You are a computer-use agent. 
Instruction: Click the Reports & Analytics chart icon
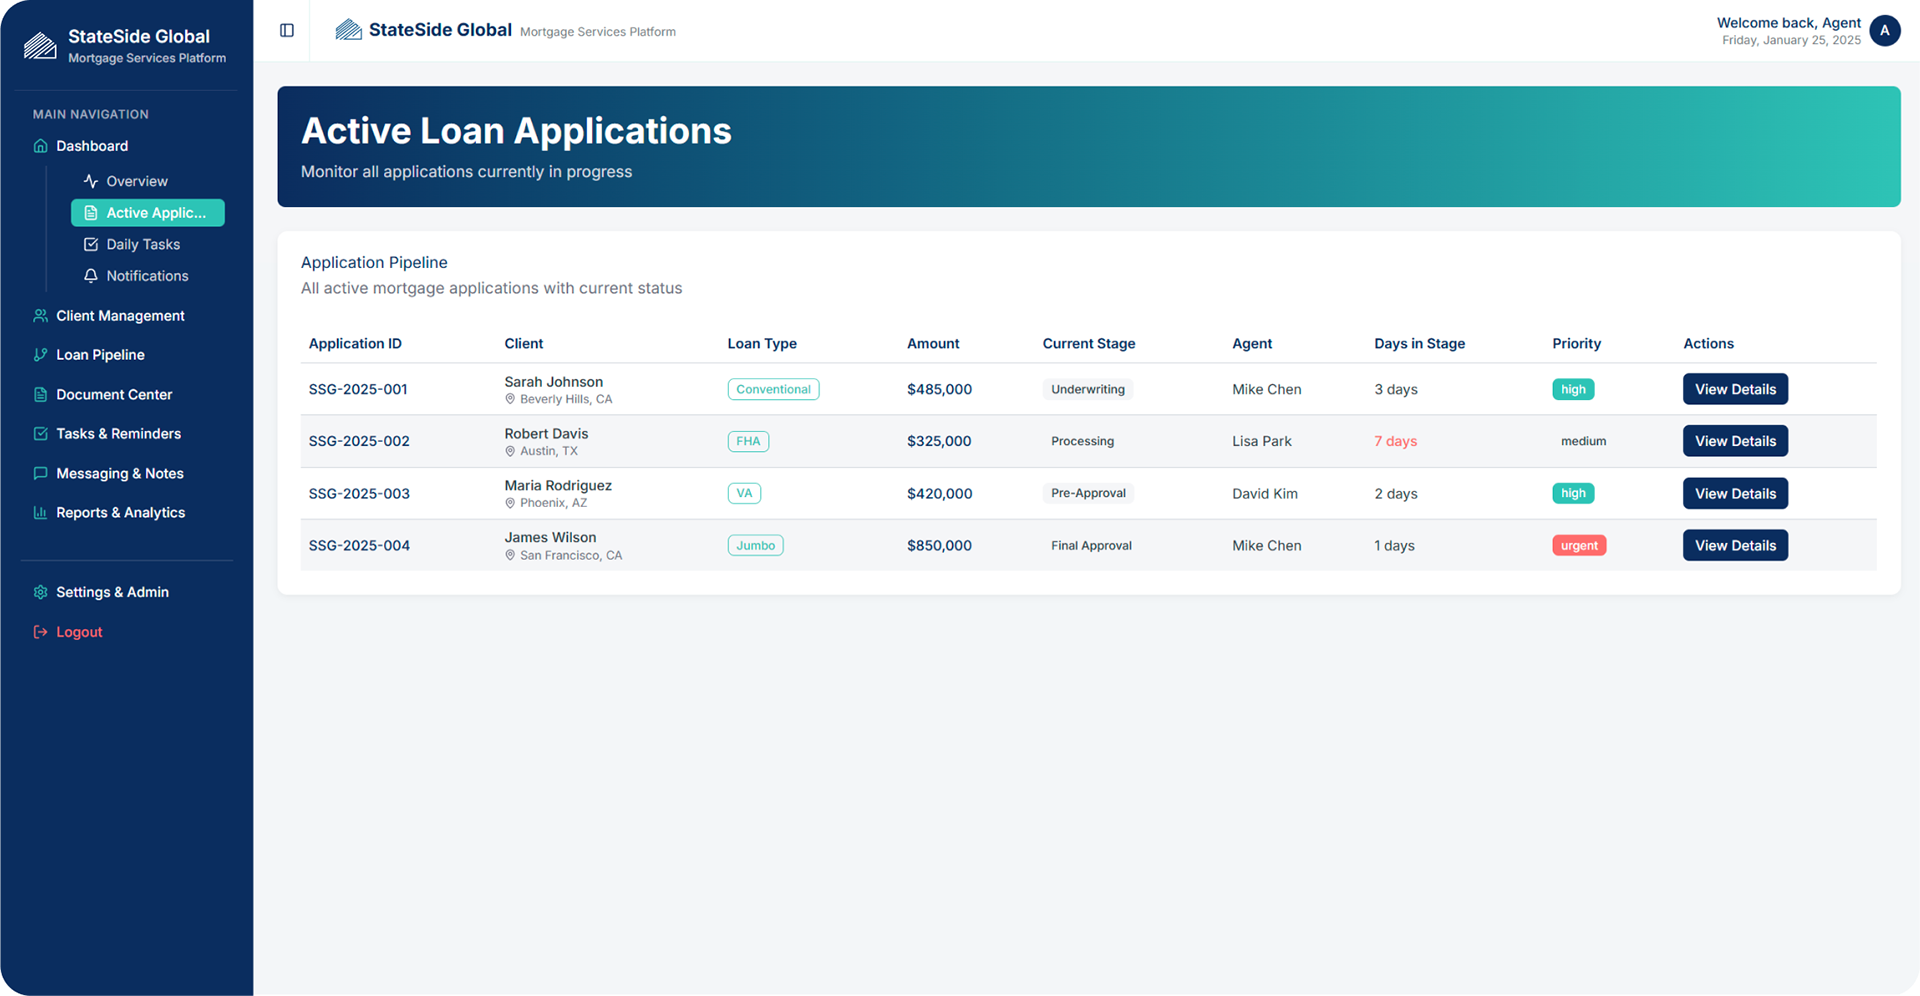40,513
